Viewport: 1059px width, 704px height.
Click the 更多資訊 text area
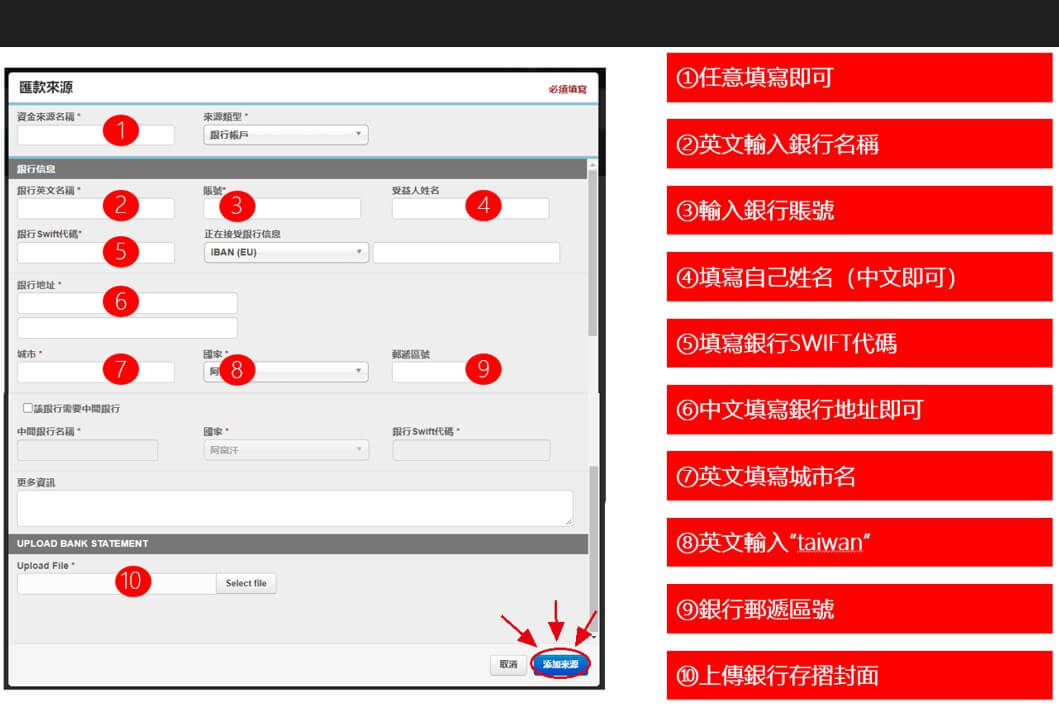(x=294, y=508)
